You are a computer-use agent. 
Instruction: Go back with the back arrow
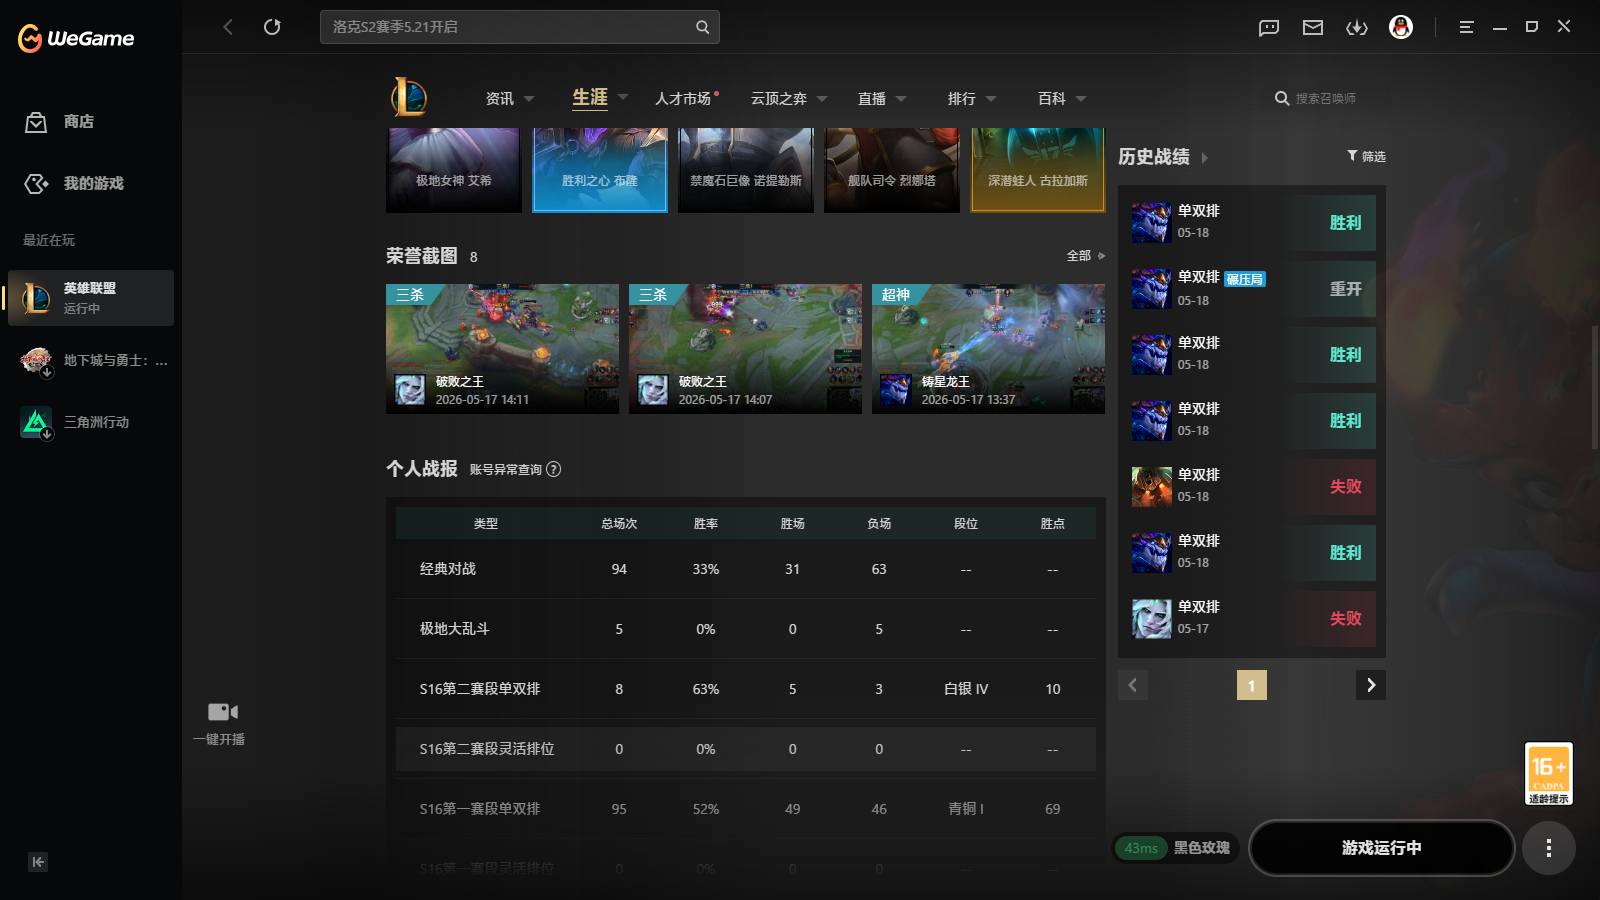coord(228,27)
